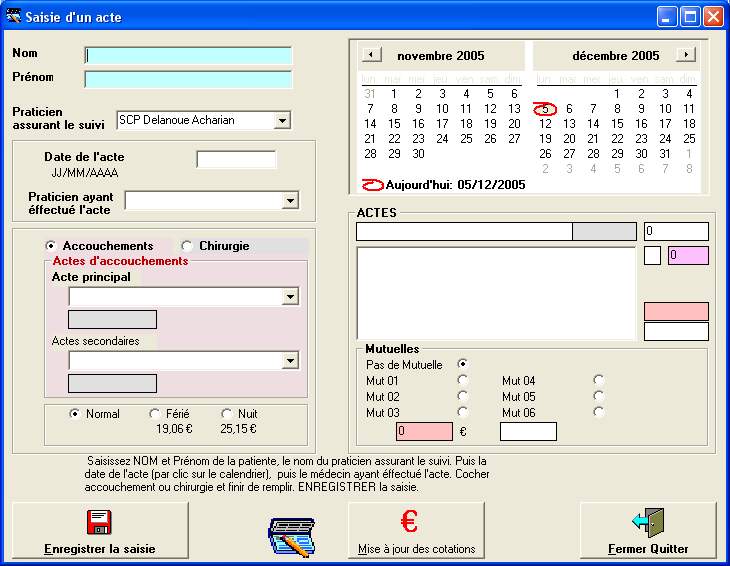Select the Mut 01 radio button
The image size is (730, 566).
[x=462, y=380]
